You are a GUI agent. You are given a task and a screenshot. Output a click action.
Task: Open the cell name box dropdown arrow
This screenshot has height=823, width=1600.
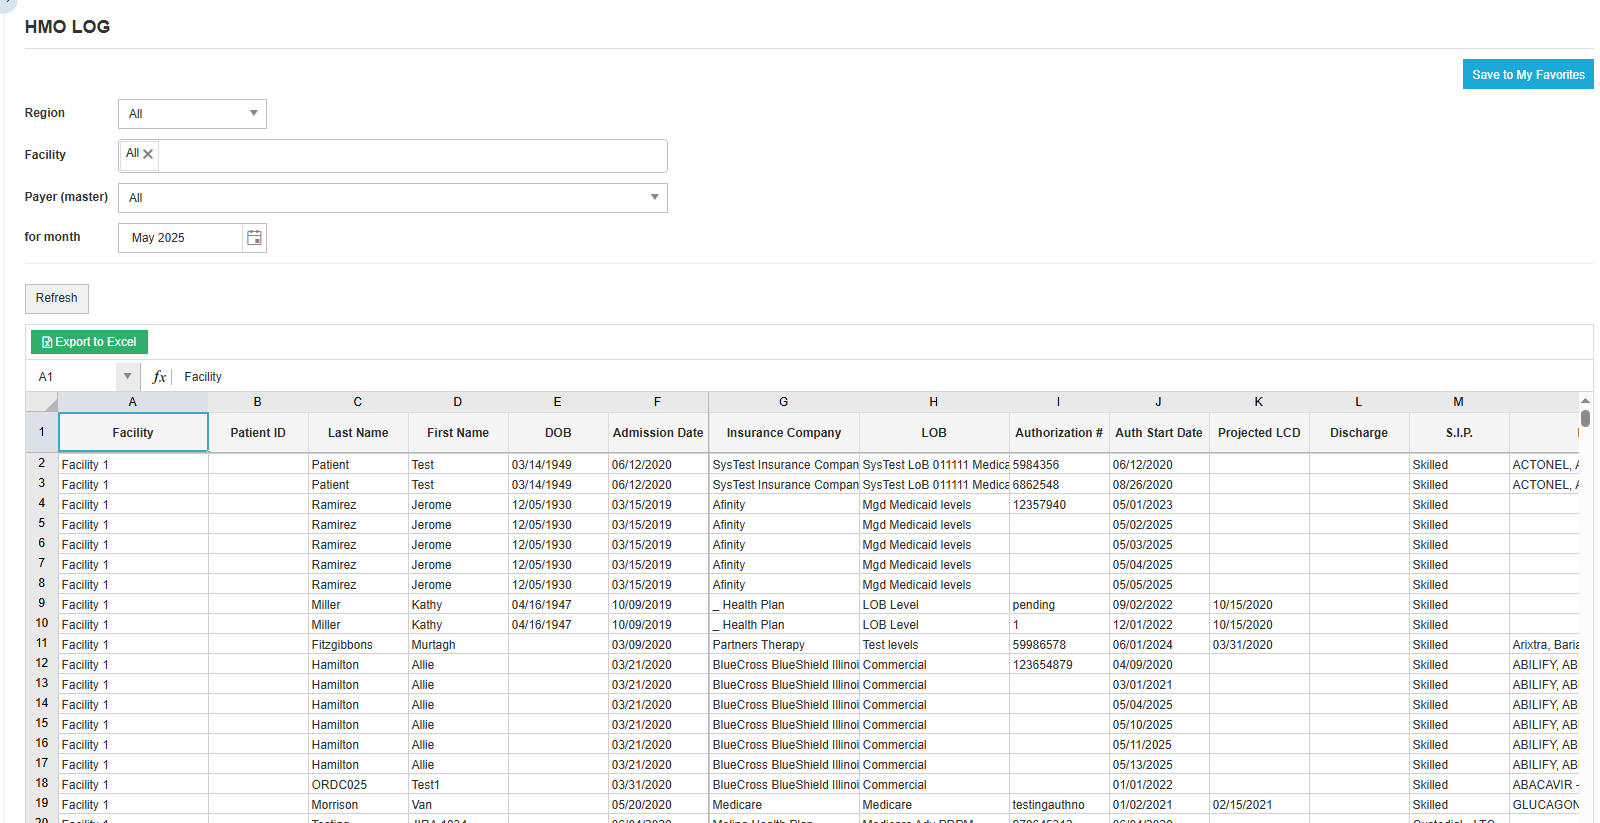[127, 377]
